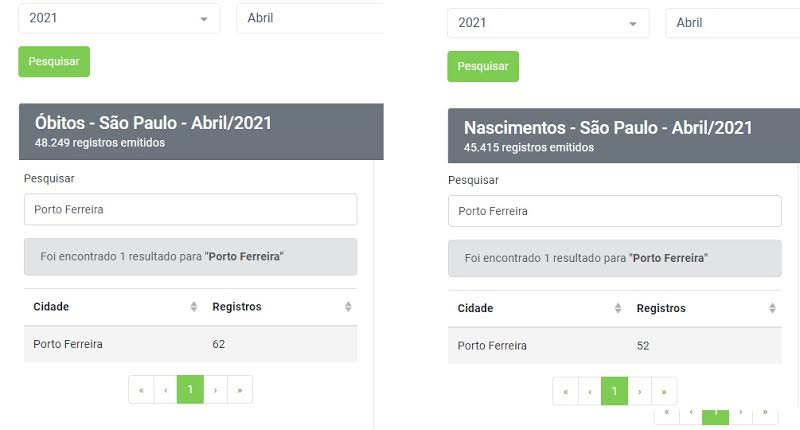Go to last page in Nascimentos pagination
The width and height of the screenshot is (800, 430).
click(665, 391)
